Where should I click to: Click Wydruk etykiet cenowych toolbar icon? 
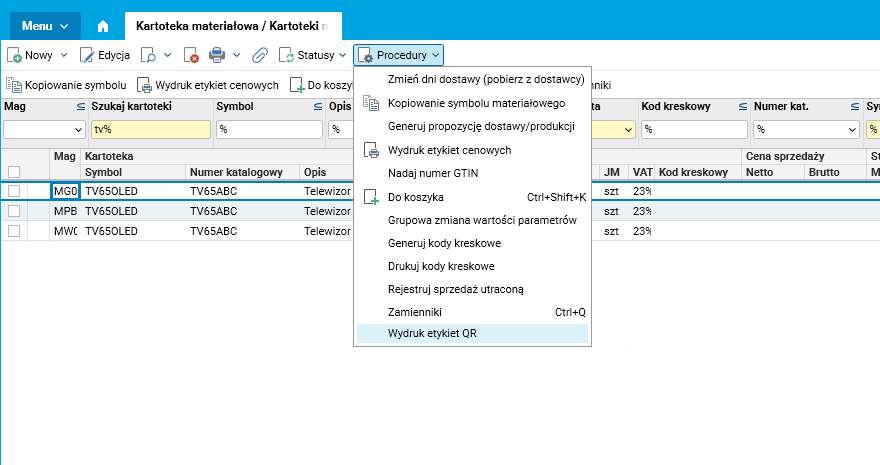coord(144,85)
